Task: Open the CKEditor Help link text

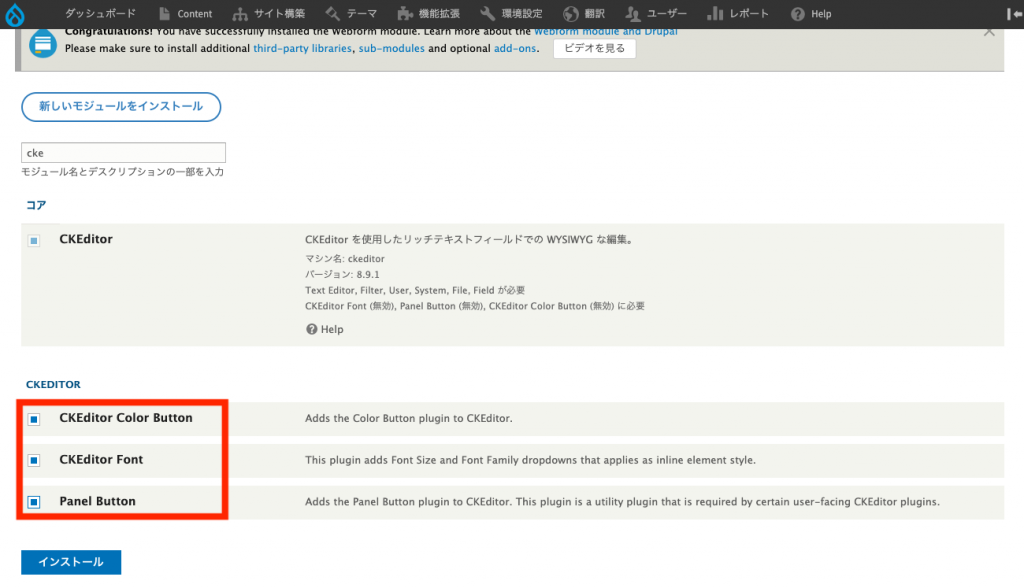Action: (x=332, y=329)
